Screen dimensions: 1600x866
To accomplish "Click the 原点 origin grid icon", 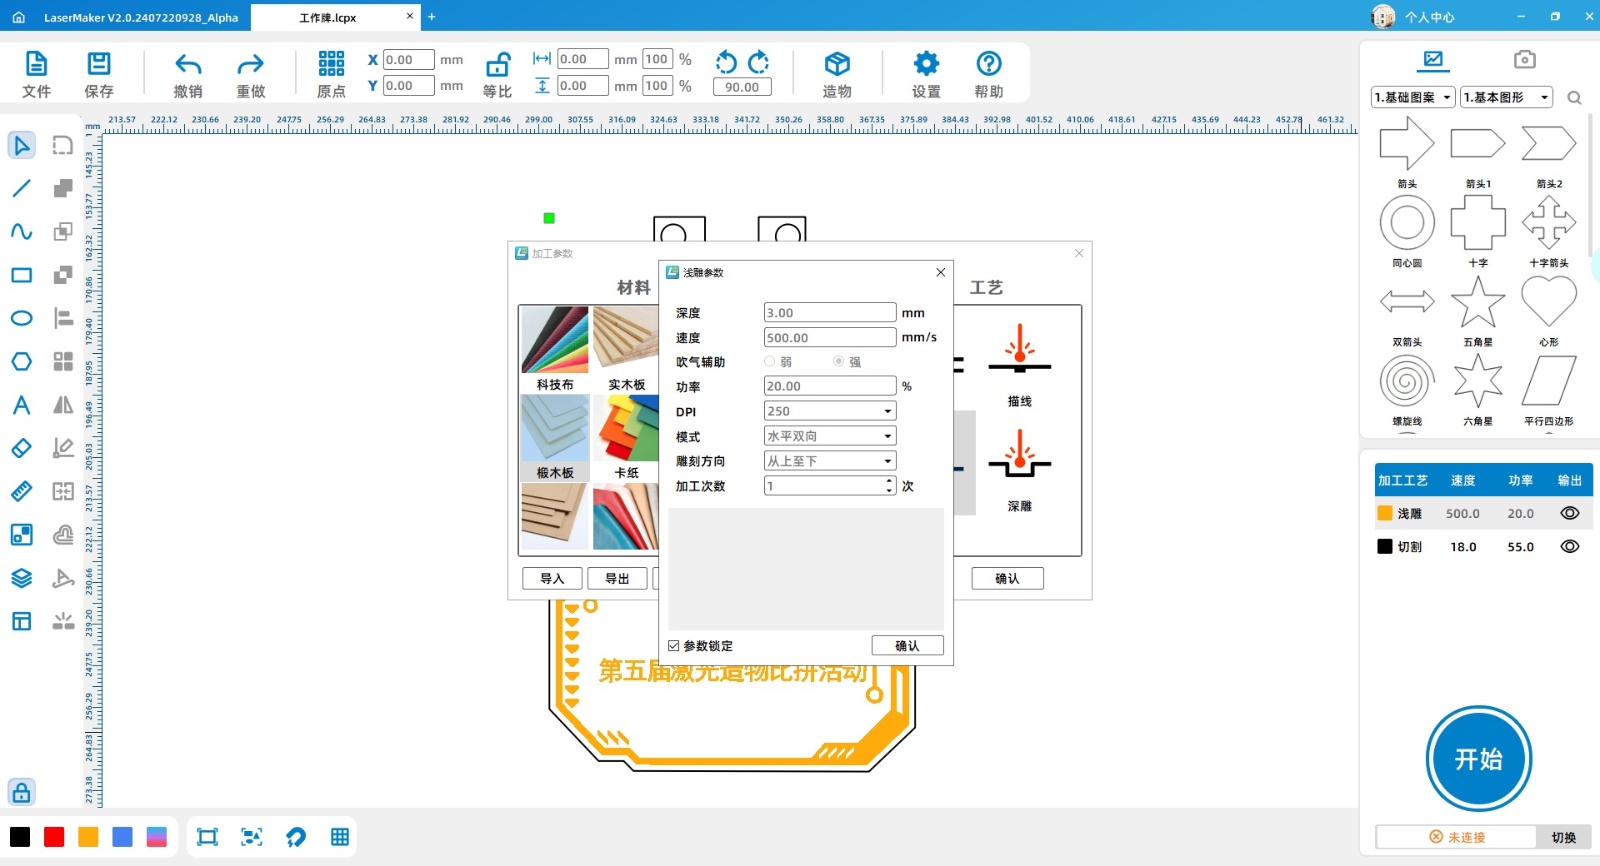I will point(331,65).
